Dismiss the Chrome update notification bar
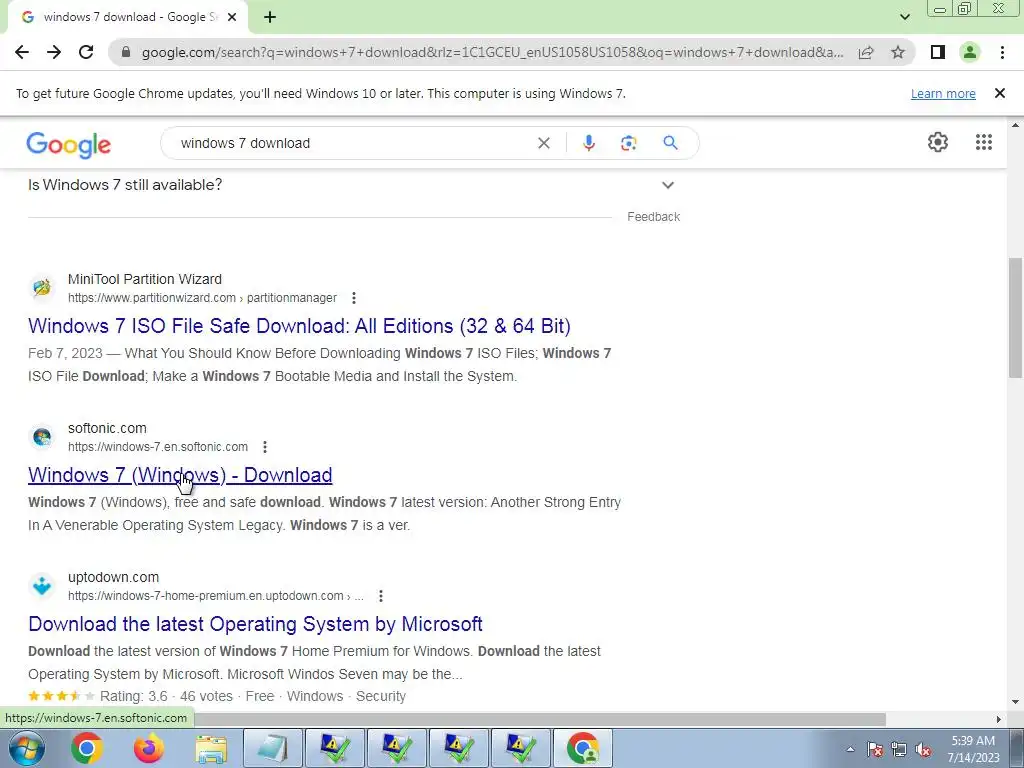The image size is (1024, 768). tap(999, 93)
